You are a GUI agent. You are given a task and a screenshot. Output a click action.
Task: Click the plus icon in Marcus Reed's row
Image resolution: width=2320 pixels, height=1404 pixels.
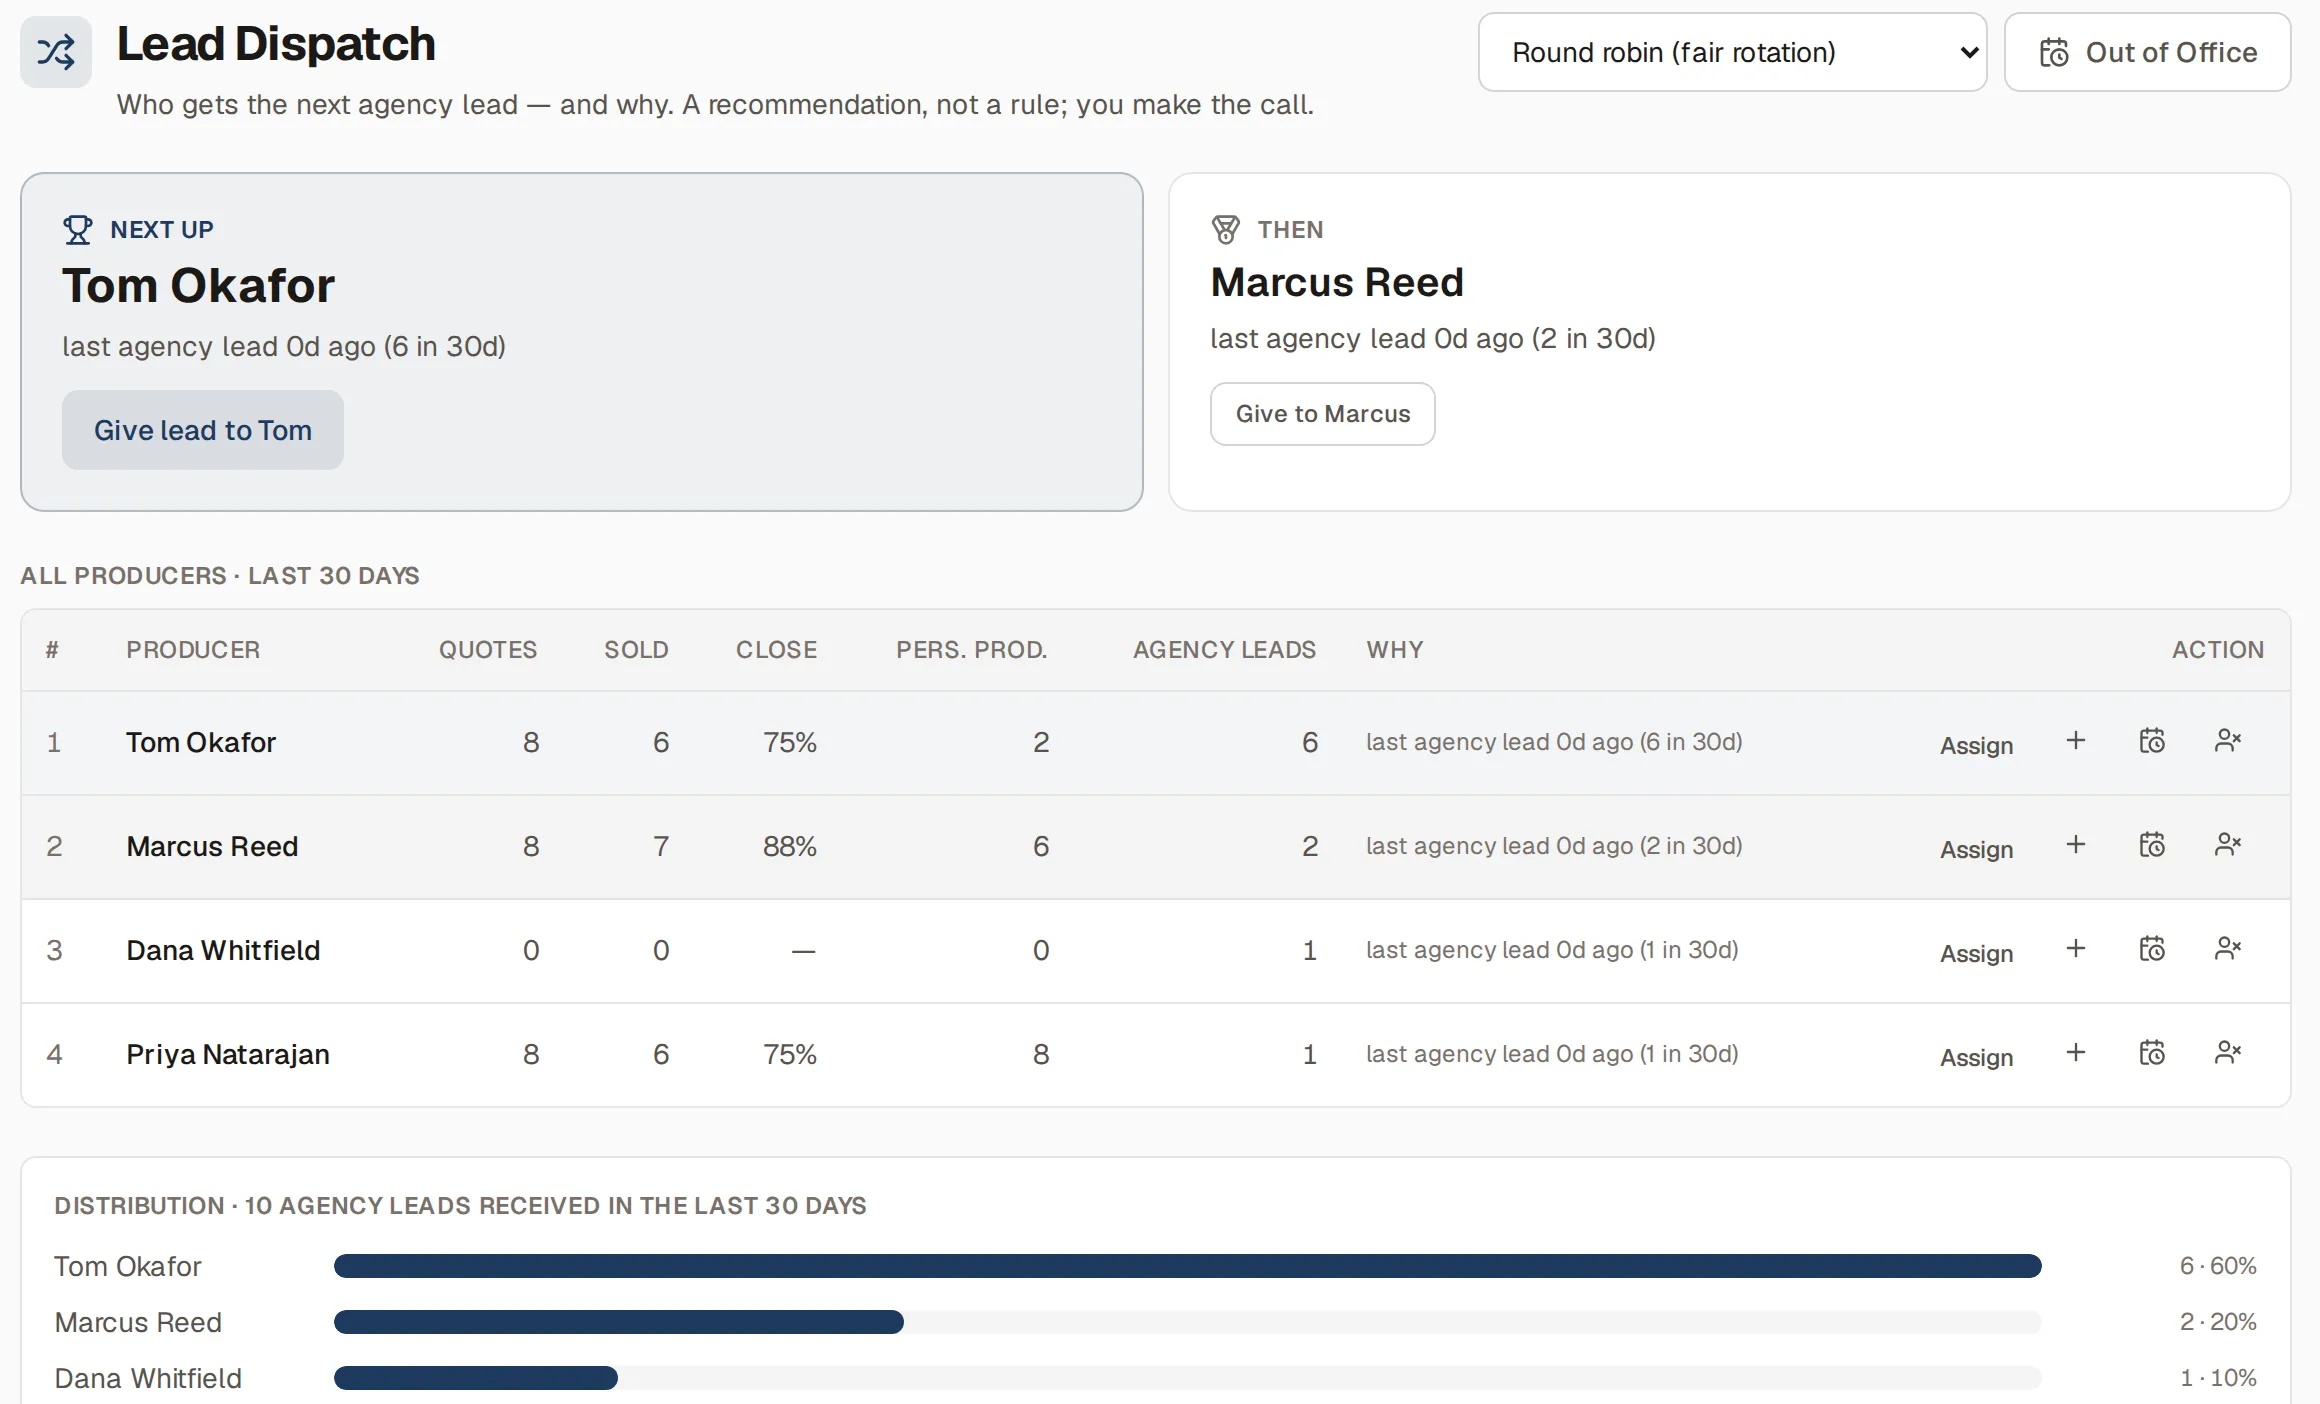click(x=2076, y=845)
